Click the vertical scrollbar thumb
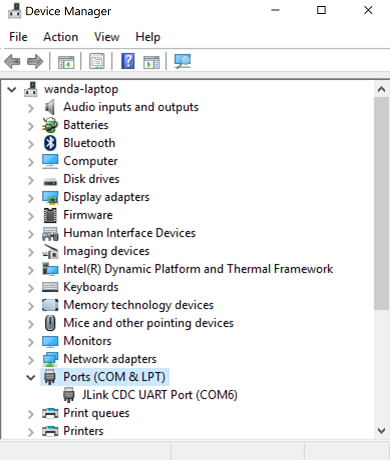This screenshot has height=460, width=390. (x=381, y=204)
